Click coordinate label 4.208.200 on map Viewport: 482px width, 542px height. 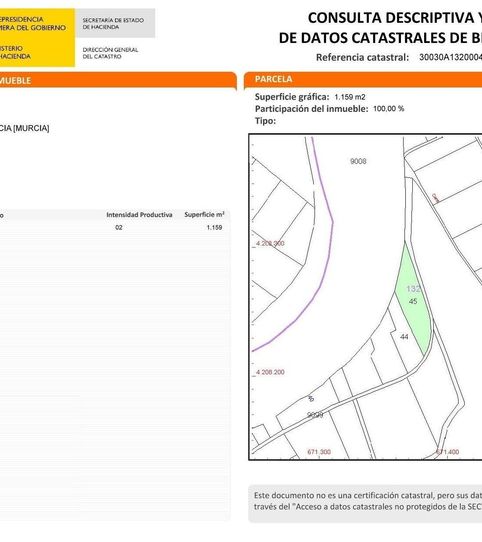(270, 372)
